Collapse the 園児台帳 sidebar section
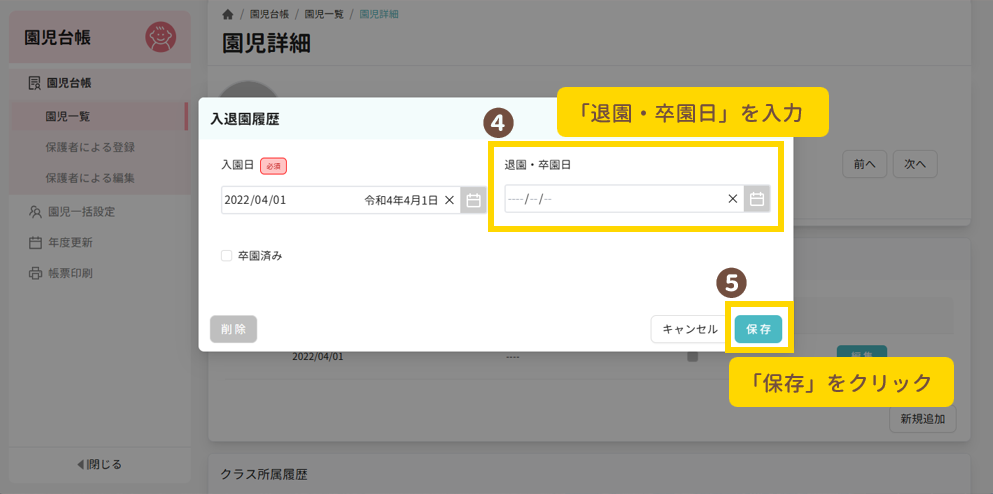The image size is (993, 494). point(75,83)
